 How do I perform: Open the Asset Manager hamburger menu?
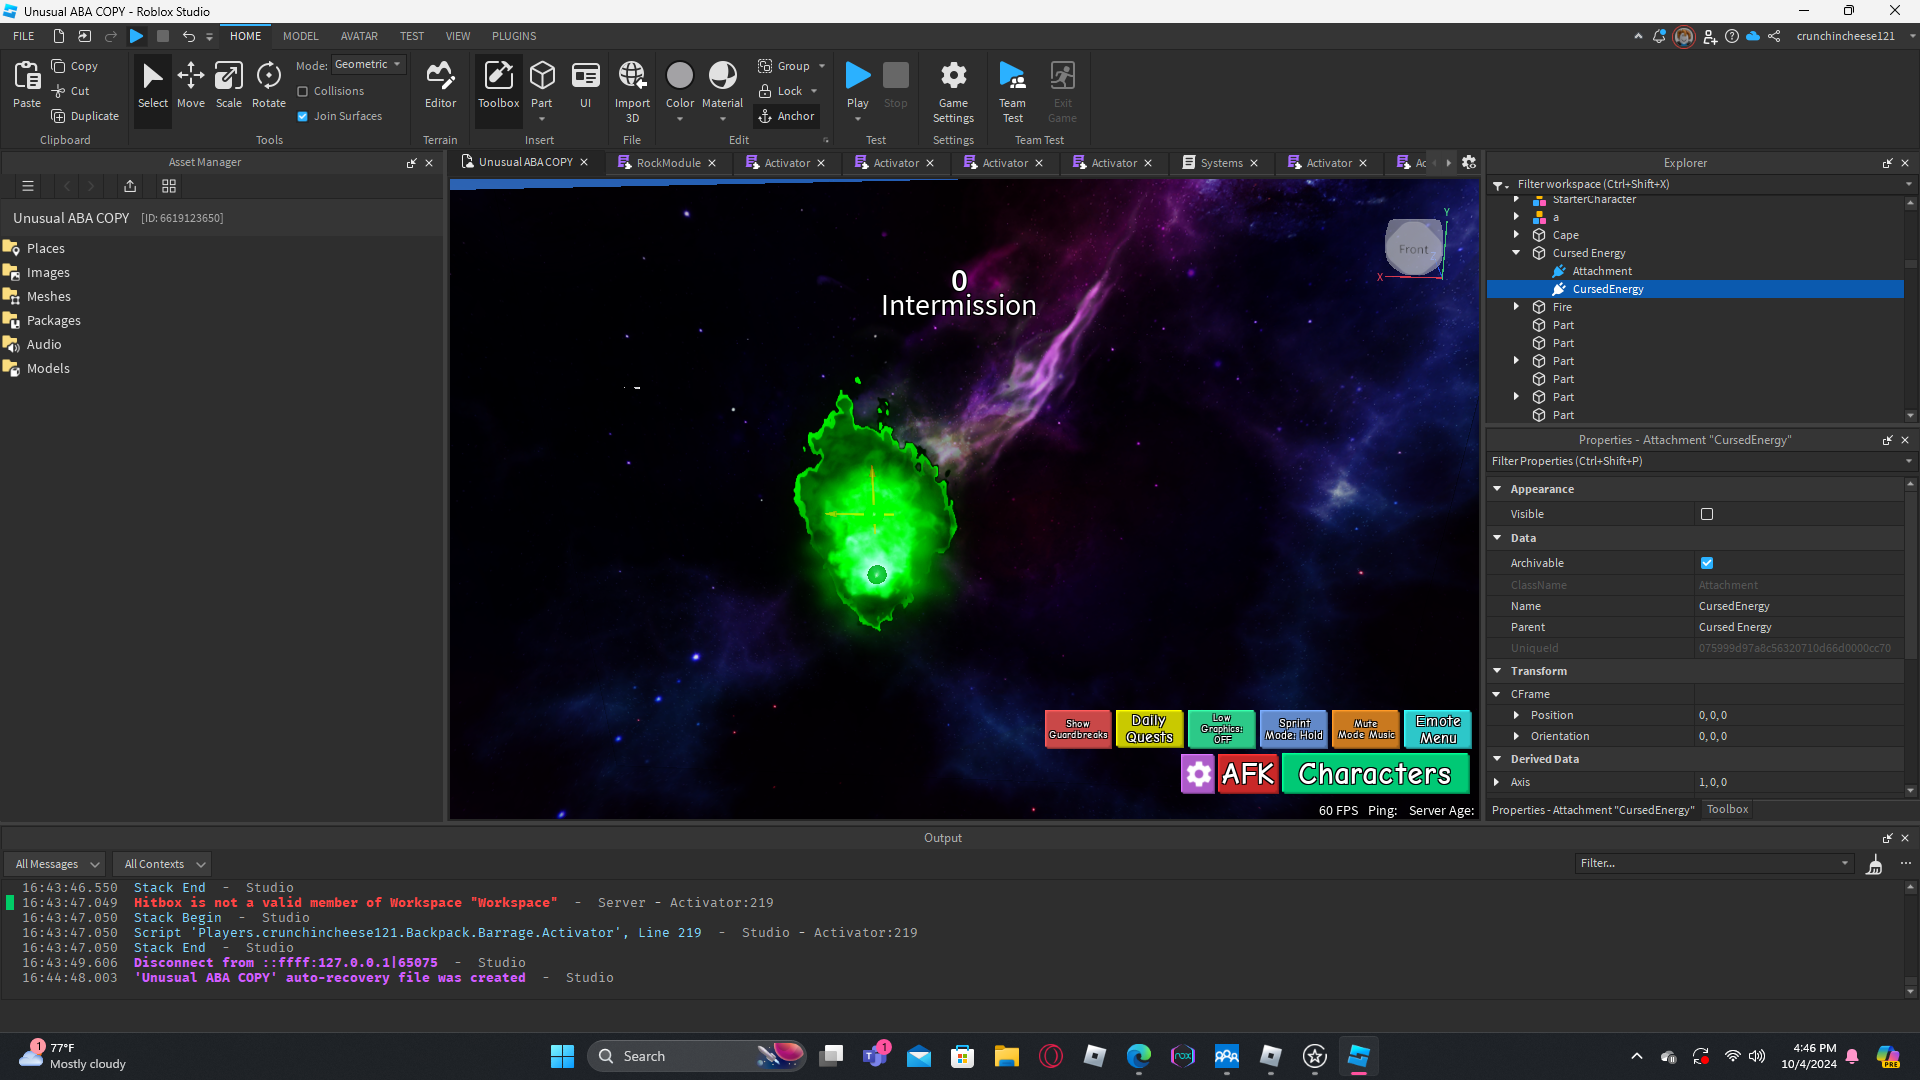pyautogui.click(x=28, y=186)
